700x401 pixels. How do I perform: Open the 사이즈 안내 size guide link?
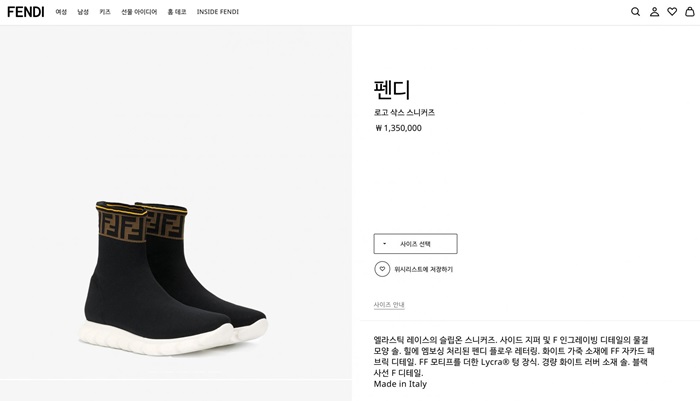click(389, 305)
